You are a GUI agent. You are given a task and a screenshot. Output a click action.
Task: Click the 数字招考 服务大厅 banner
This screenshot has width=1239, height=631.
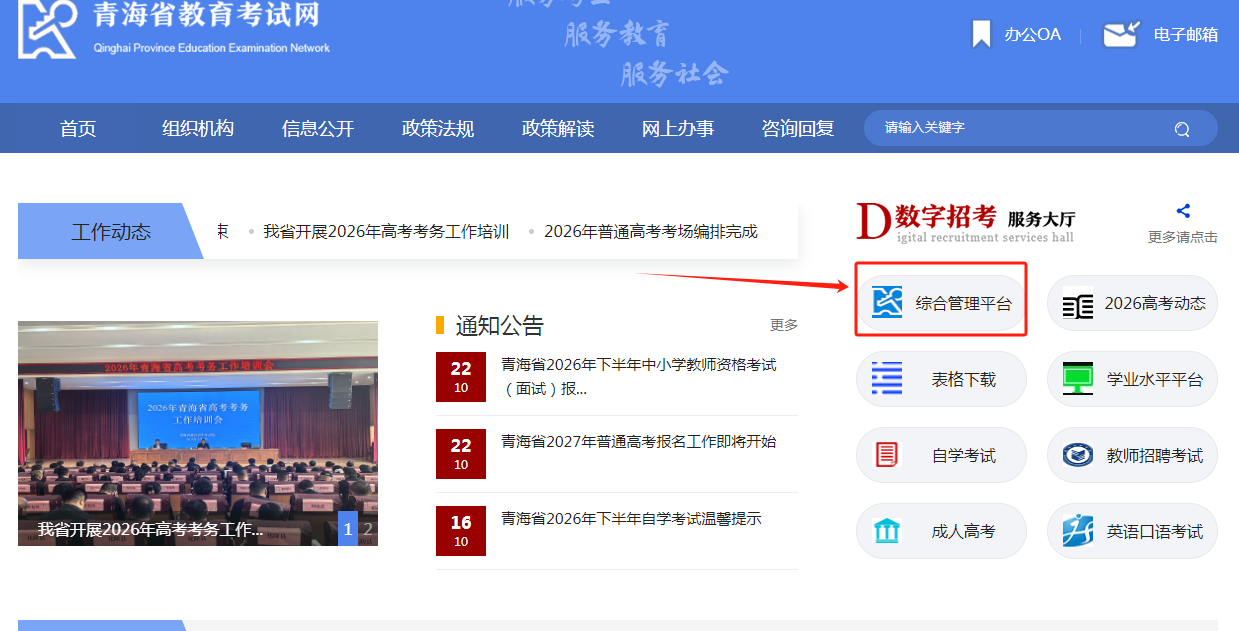coord(966,222)
